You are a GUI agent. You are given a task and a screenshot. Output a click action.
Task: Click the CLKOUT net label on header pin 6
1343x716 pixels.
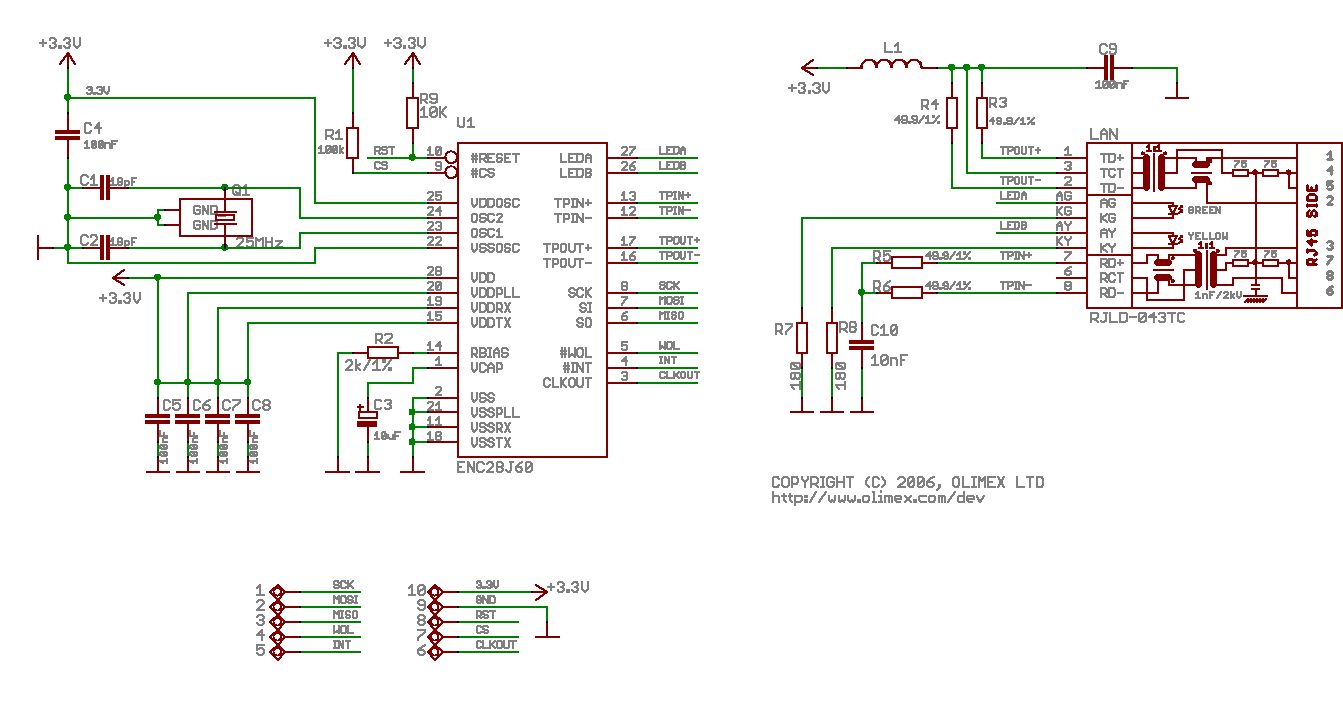(x=496, y=645)
